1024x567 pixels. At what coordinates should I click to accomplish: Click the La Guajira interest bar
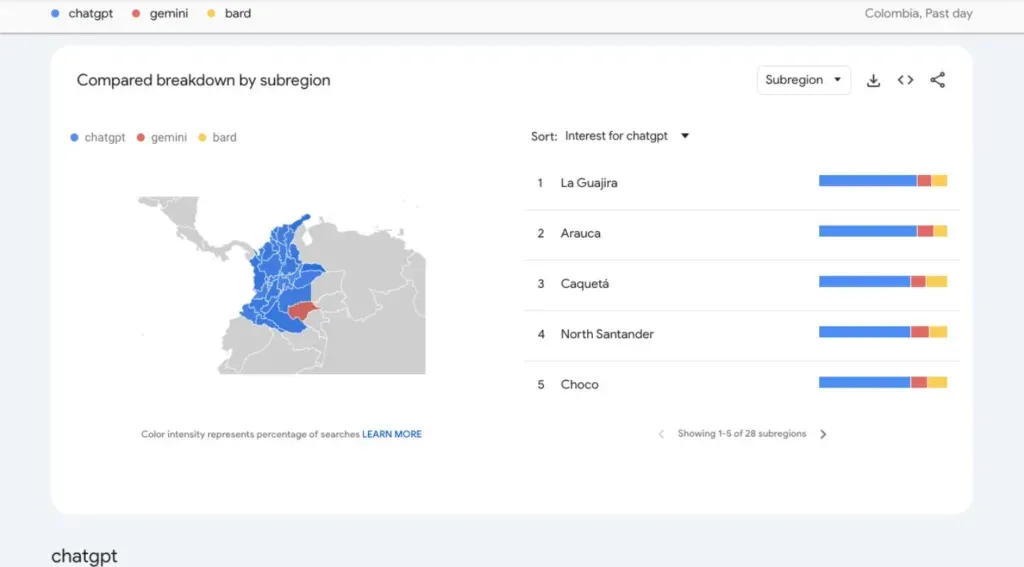coord(883,181)
